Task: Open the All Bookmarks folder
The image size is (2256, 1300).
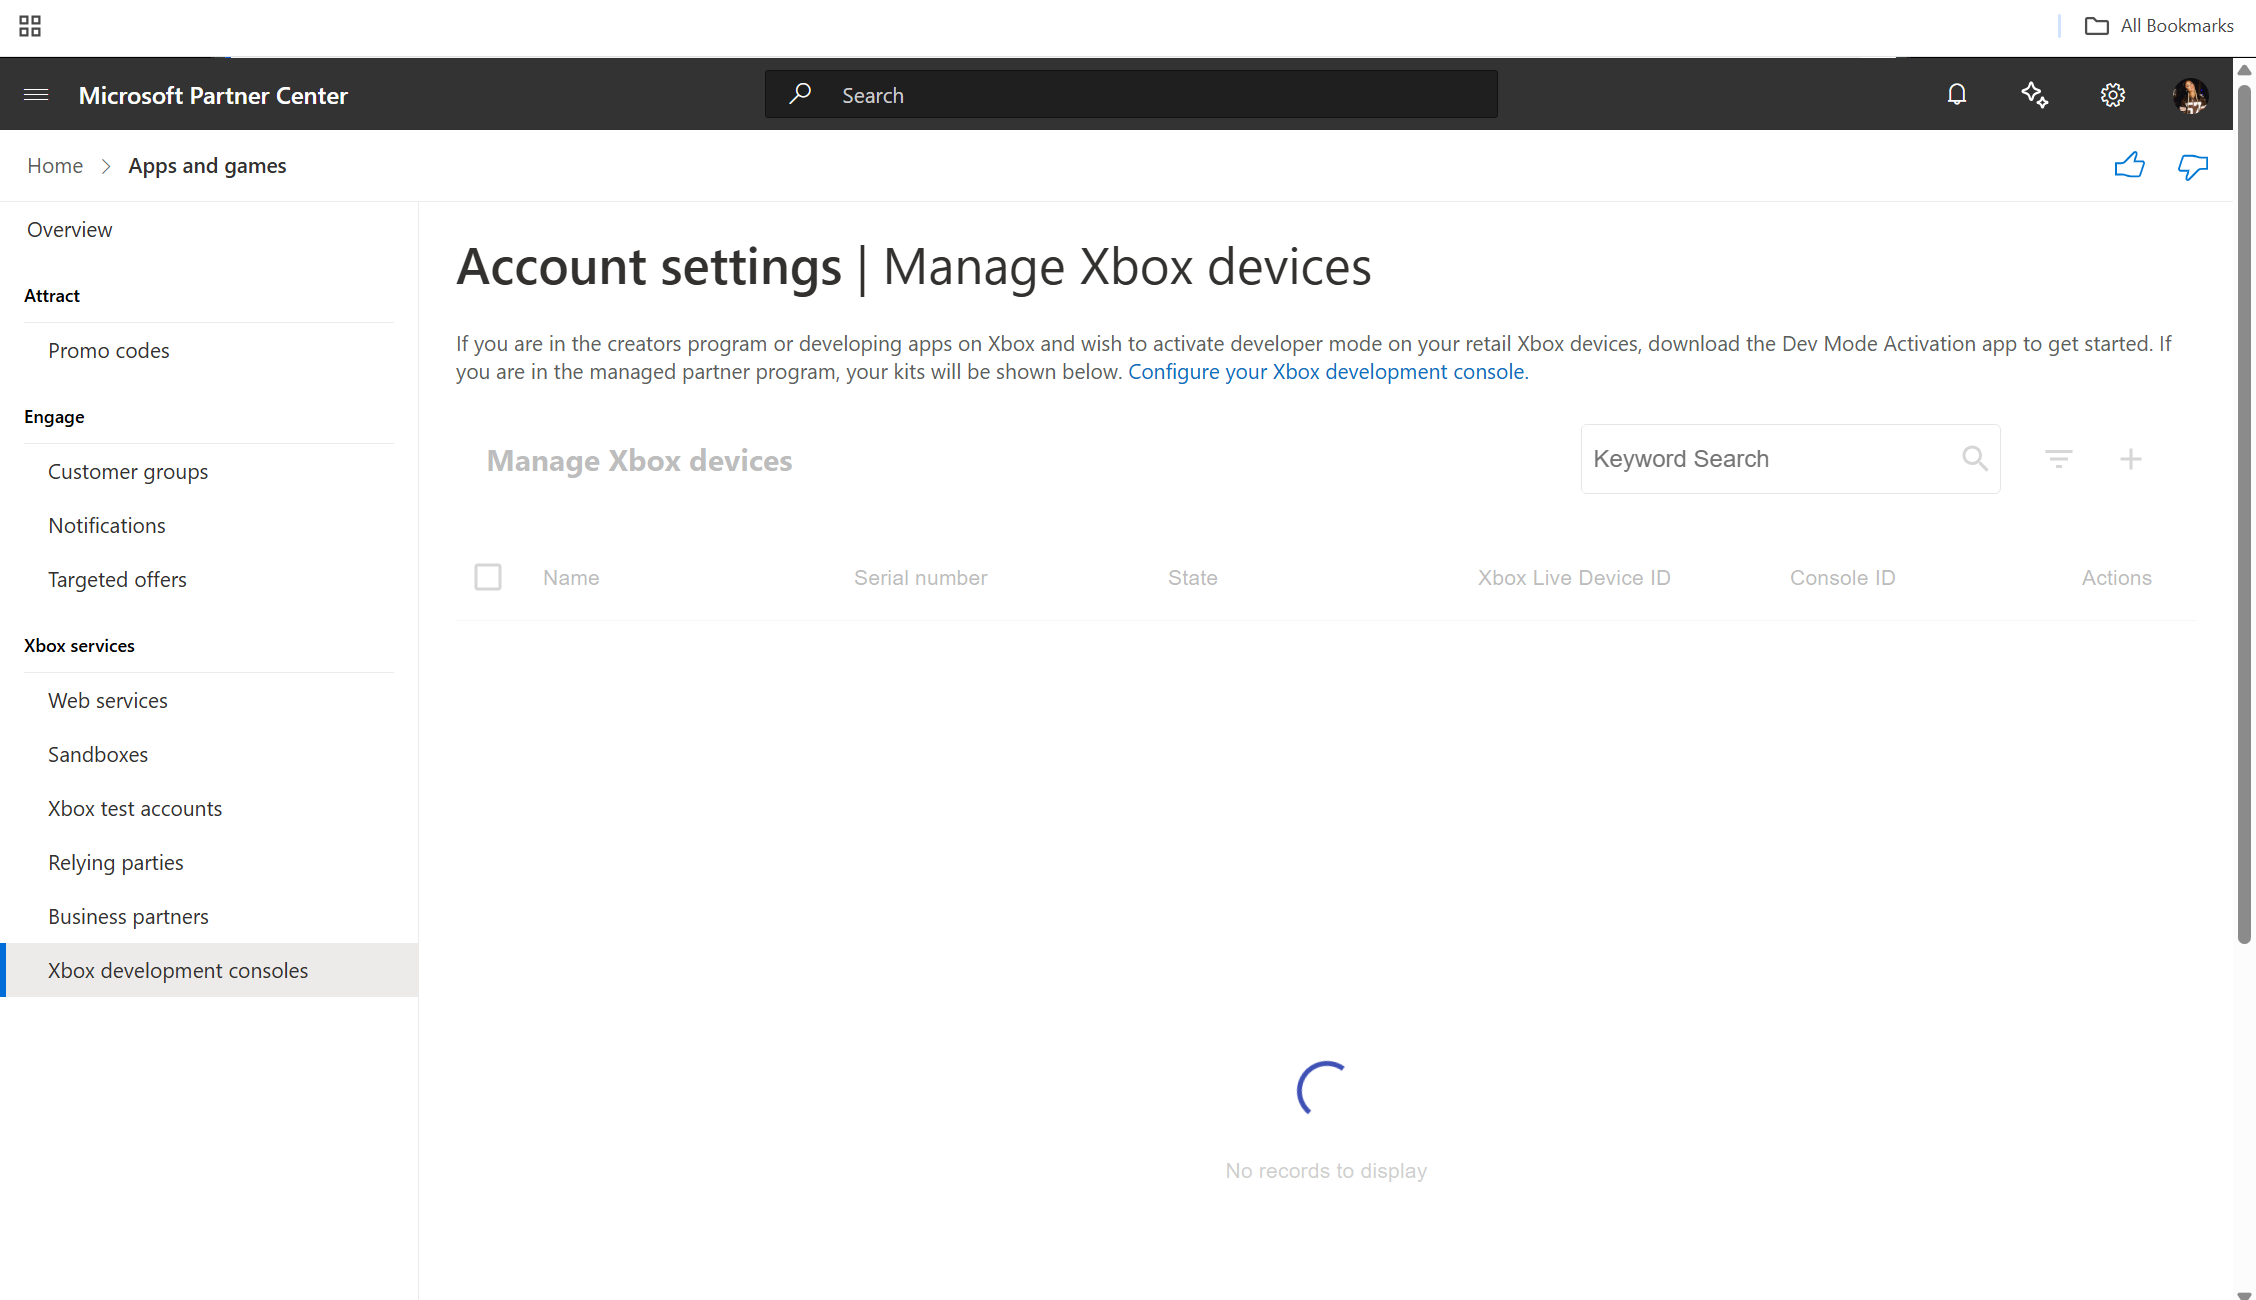Action: click(x=2159, y=26)
